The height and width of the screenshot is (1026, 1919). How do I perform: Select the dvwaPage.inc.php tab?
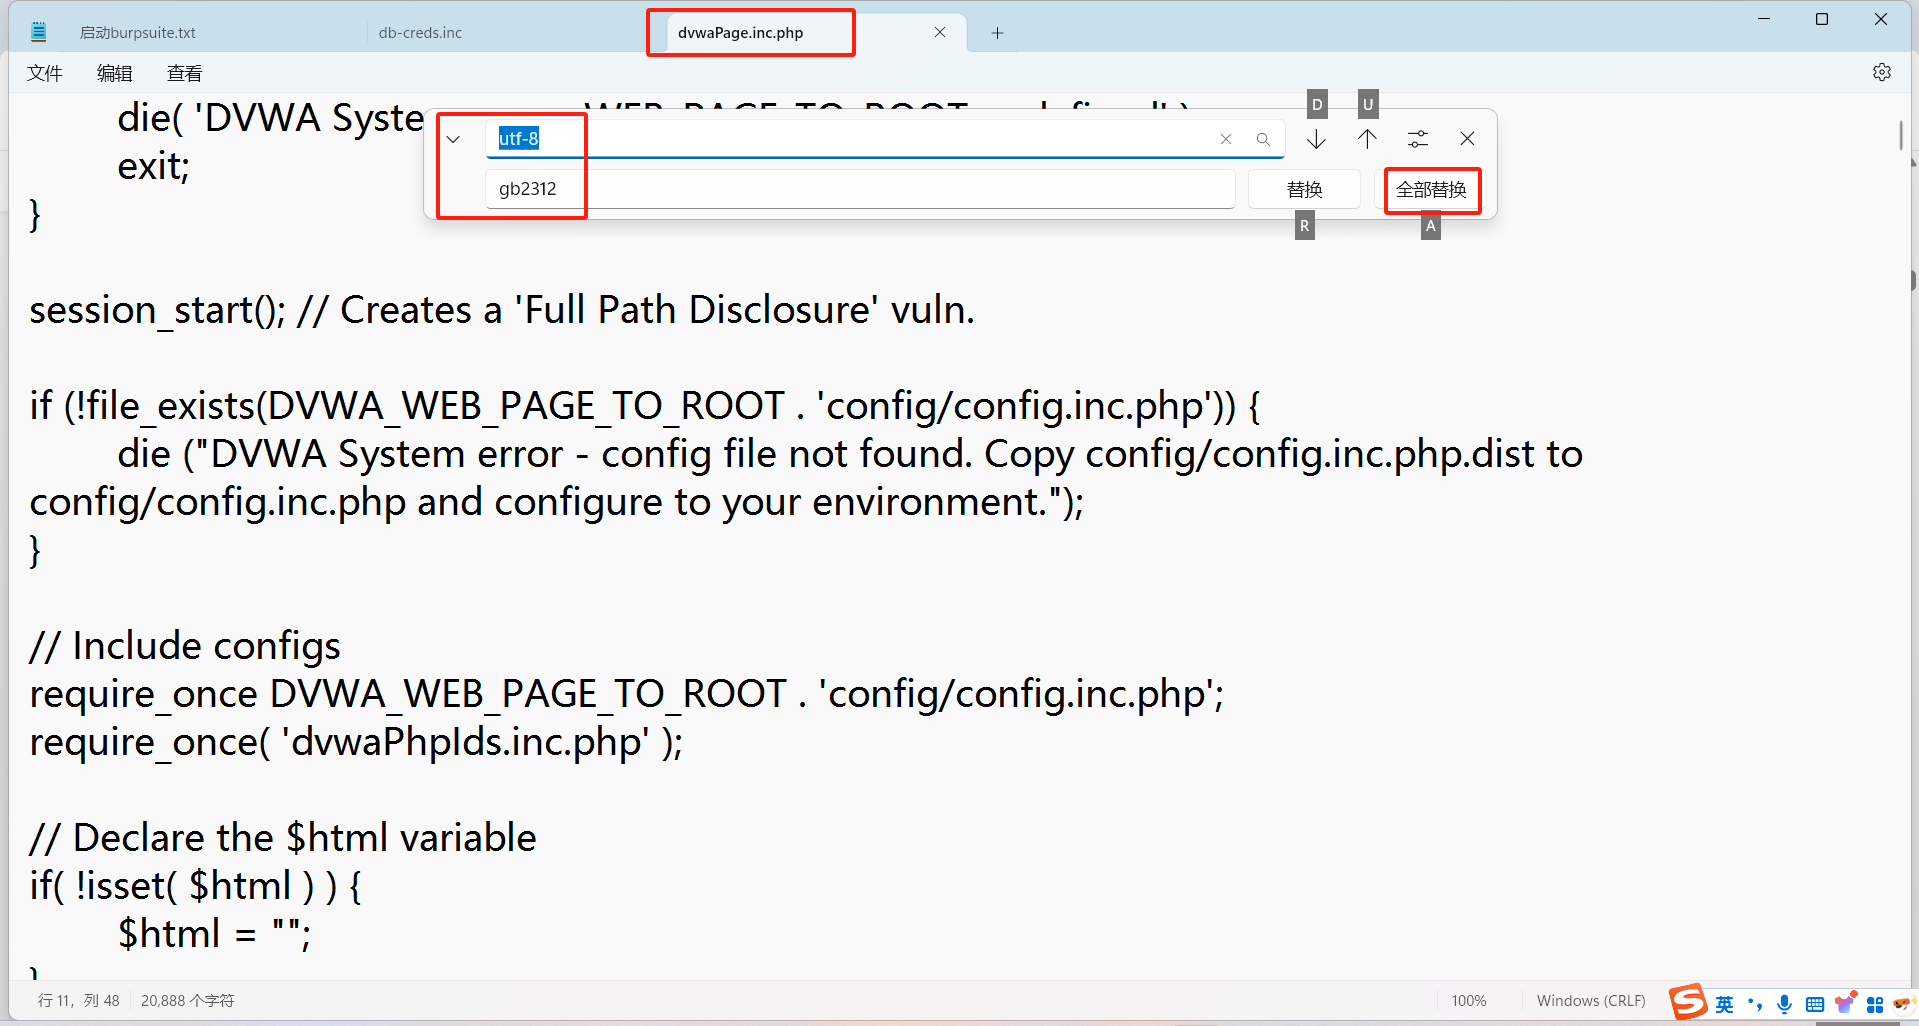(740, 32)
